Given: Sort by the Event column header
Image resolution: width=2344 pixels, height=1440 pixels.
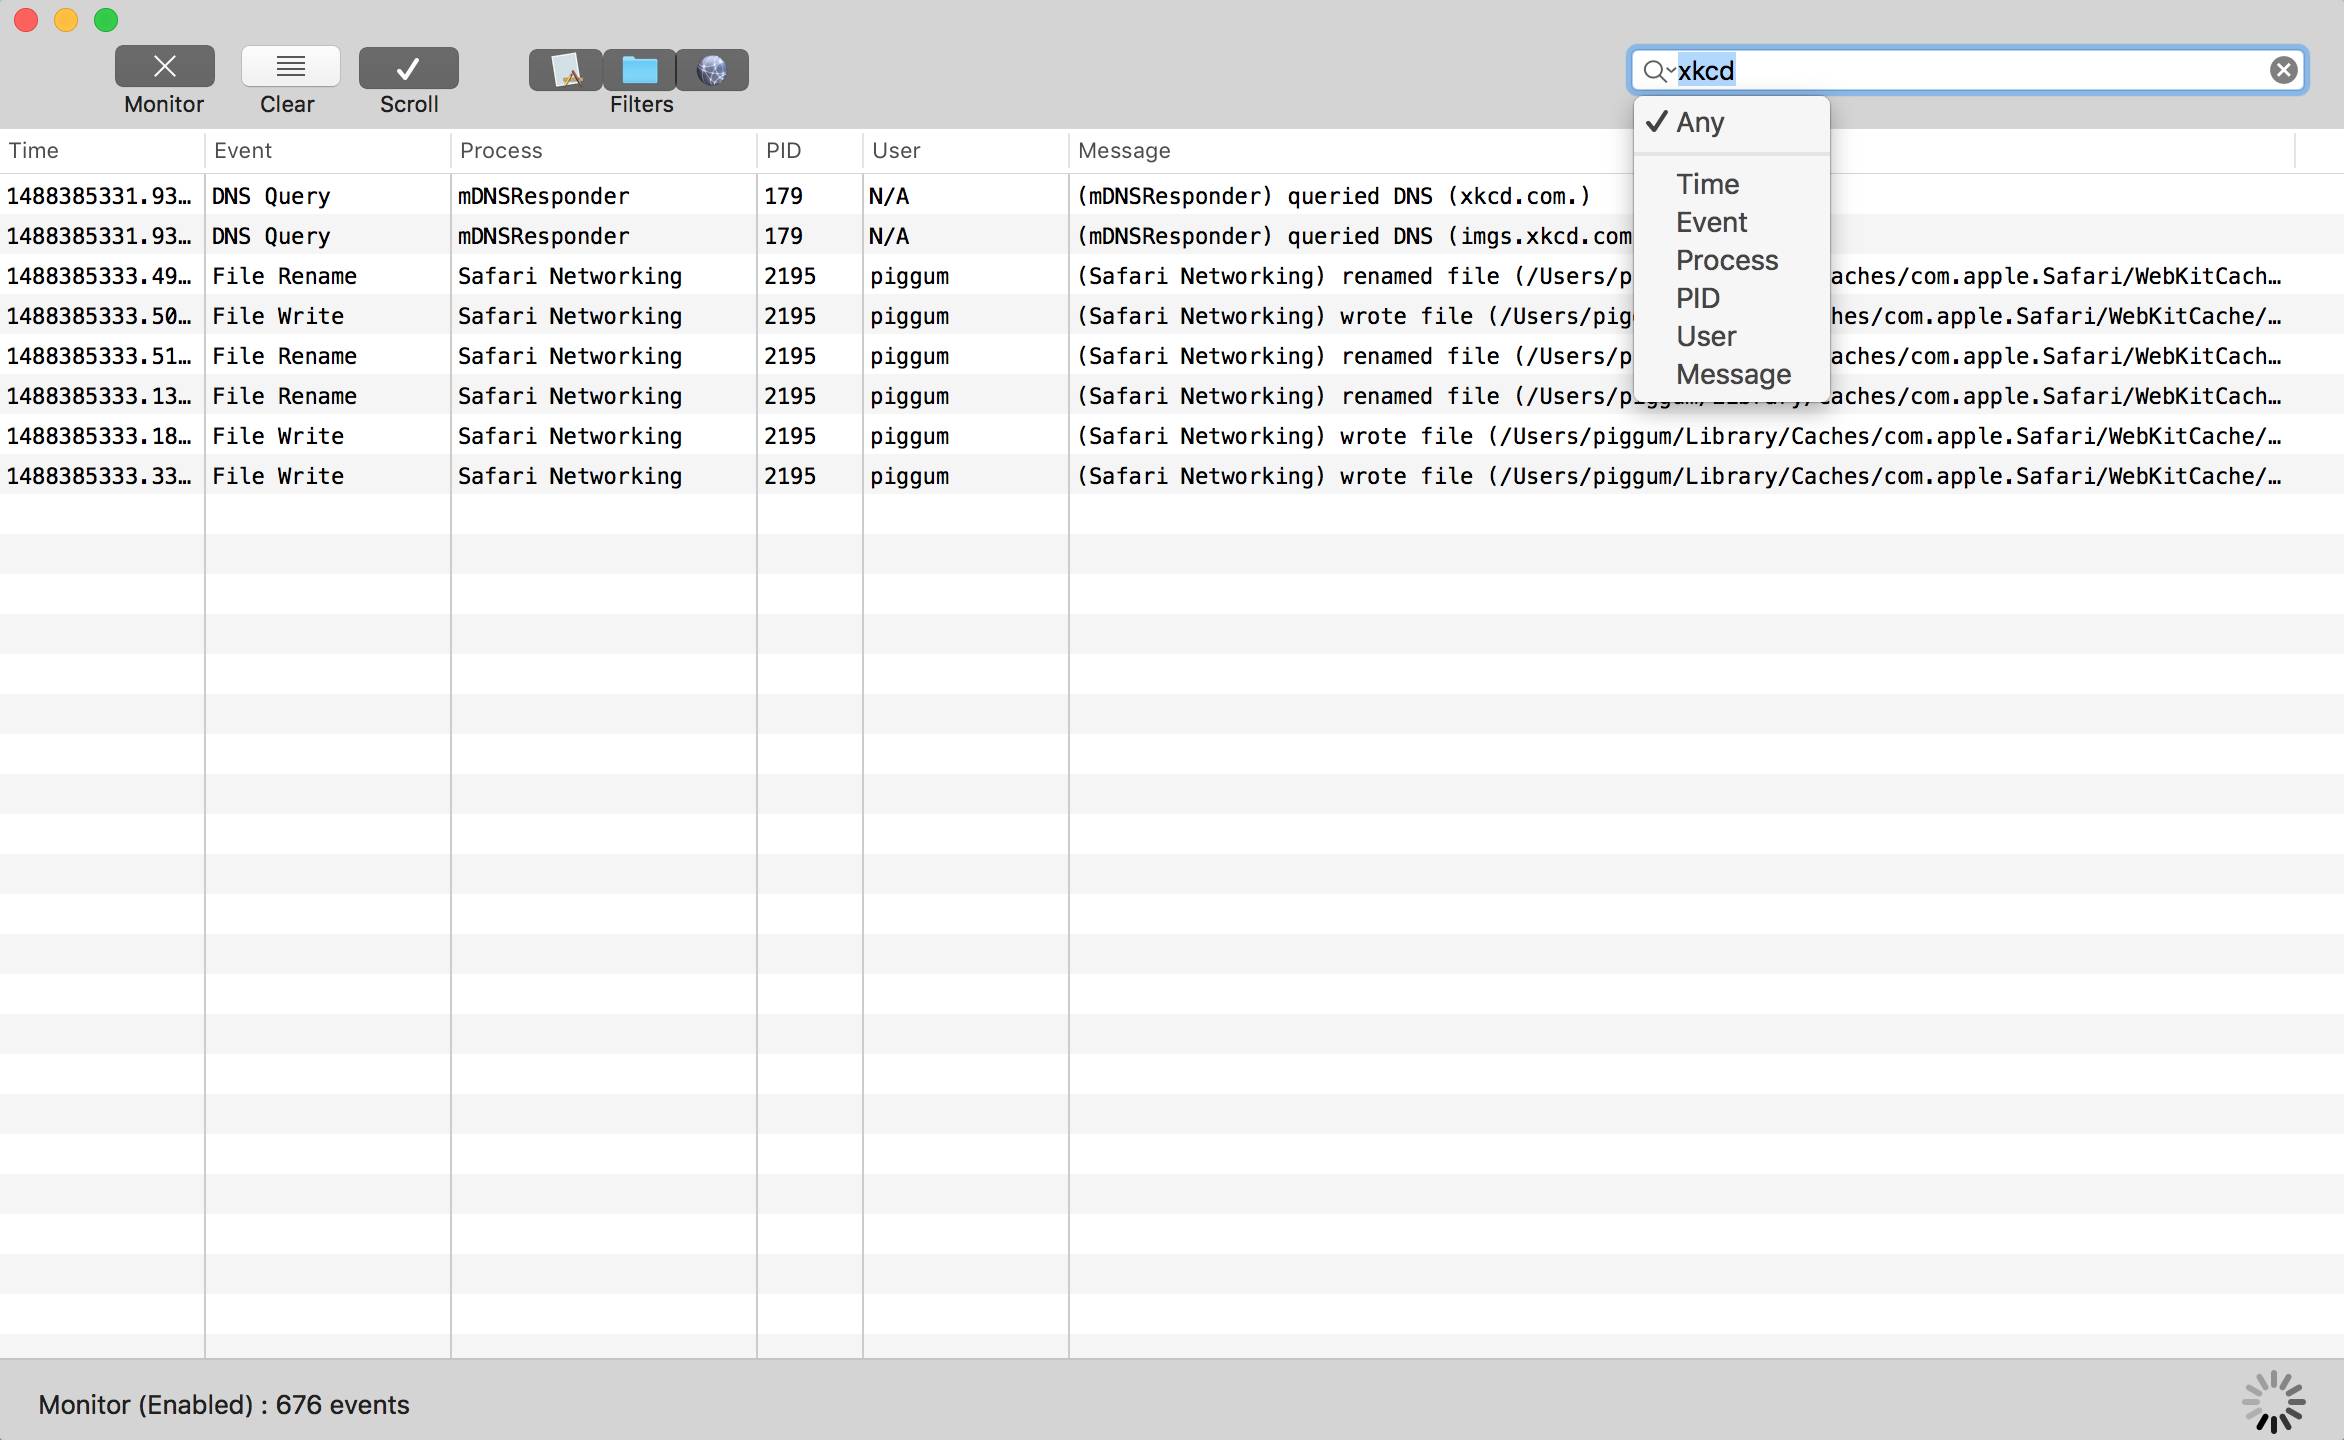Looking at the screenshot, I should (x=243, y=151).
